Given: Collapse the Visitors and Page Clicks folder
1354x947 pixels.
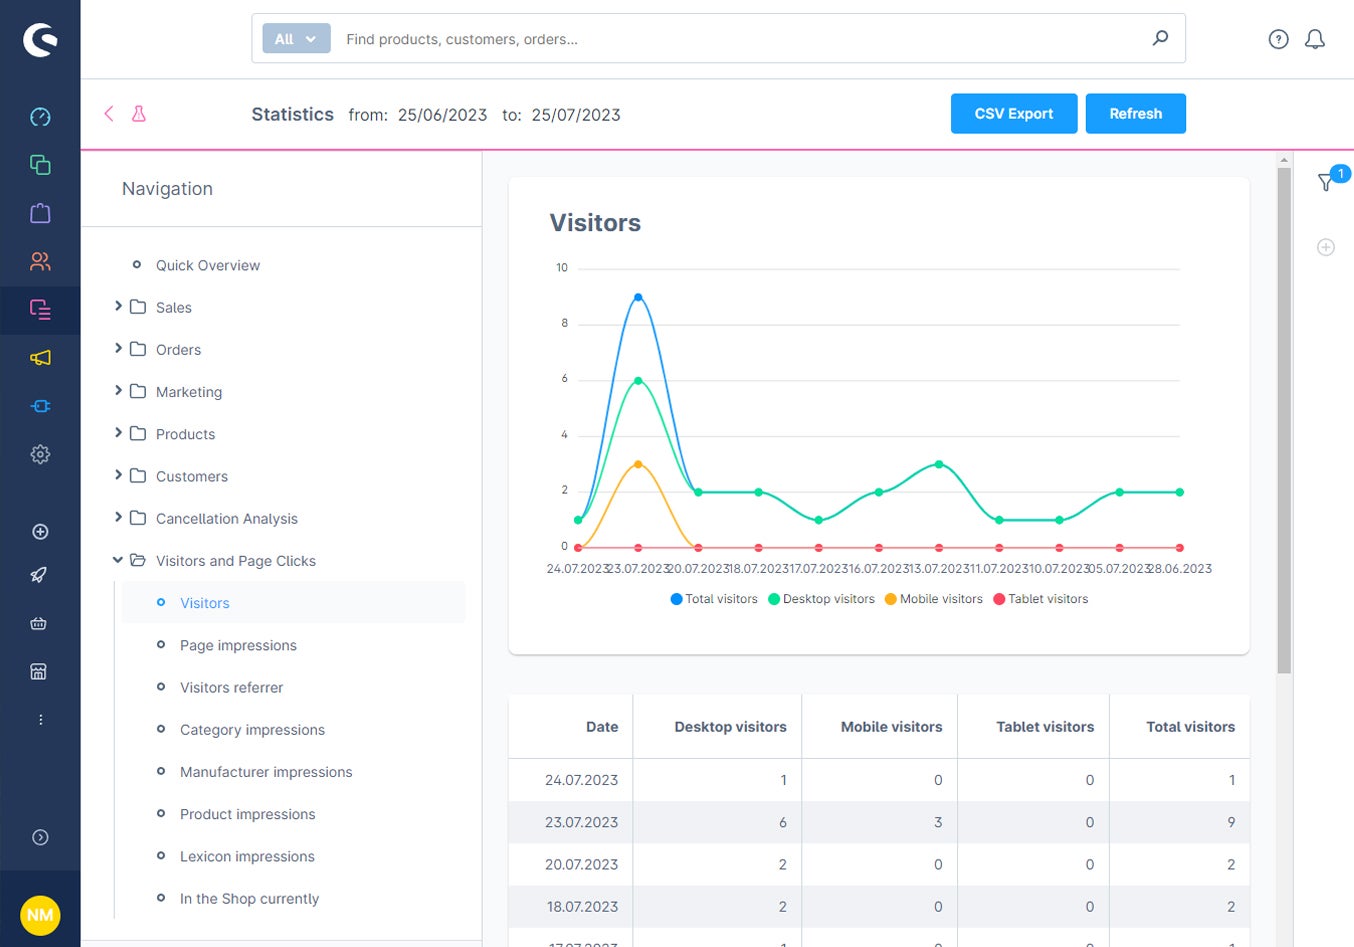Looking at the screenshot, I should coord(118,560).
